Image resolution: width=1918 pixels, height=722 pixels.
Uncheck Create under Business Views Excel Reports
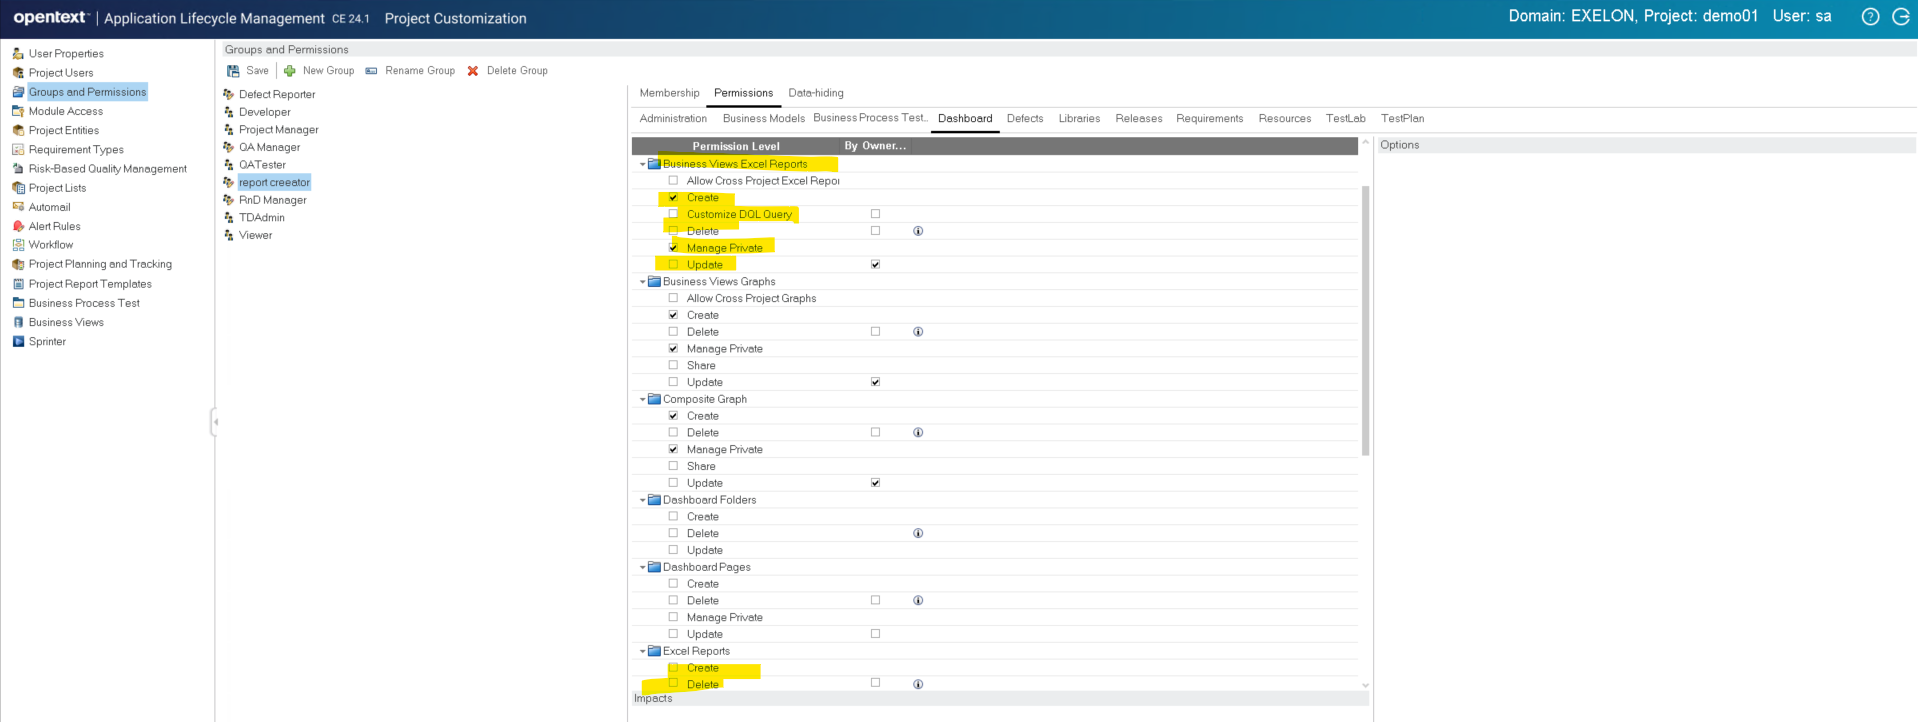point(673,198)
